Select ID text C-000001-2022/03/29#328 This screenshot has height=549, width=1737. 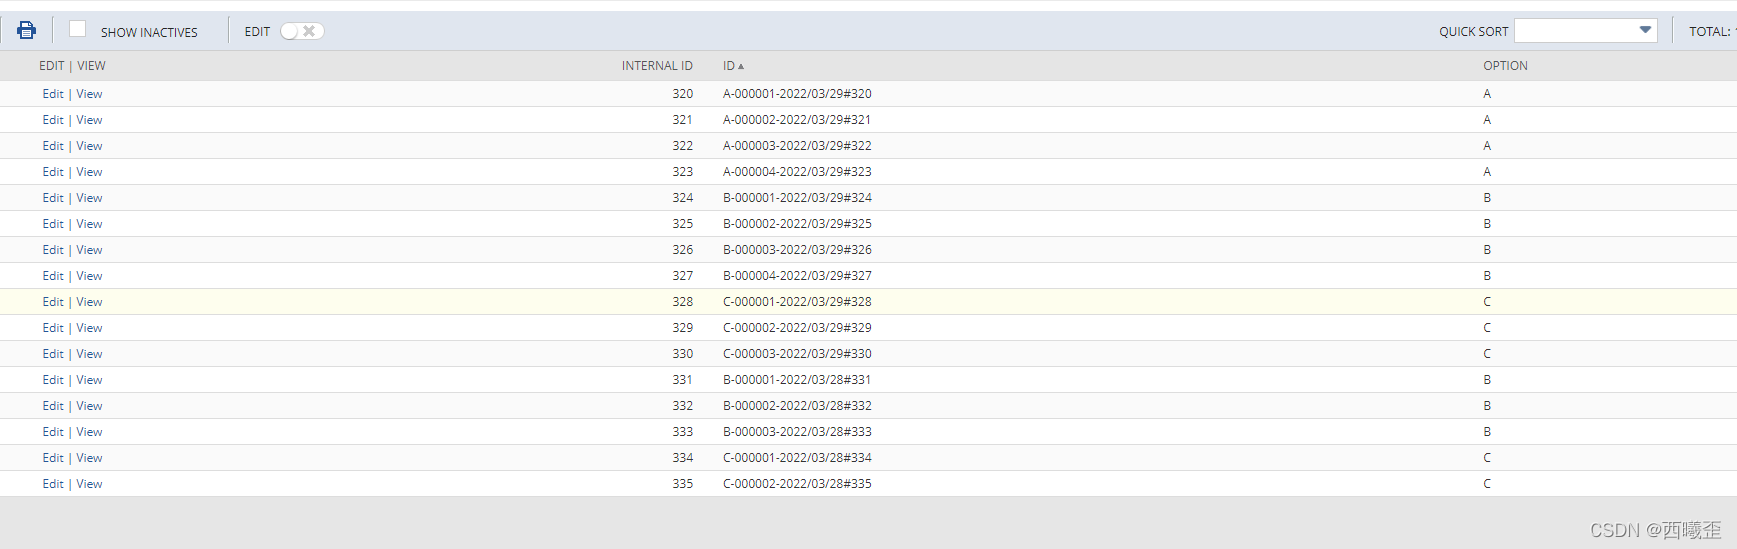pyautogui.click(x=797, y=302)
